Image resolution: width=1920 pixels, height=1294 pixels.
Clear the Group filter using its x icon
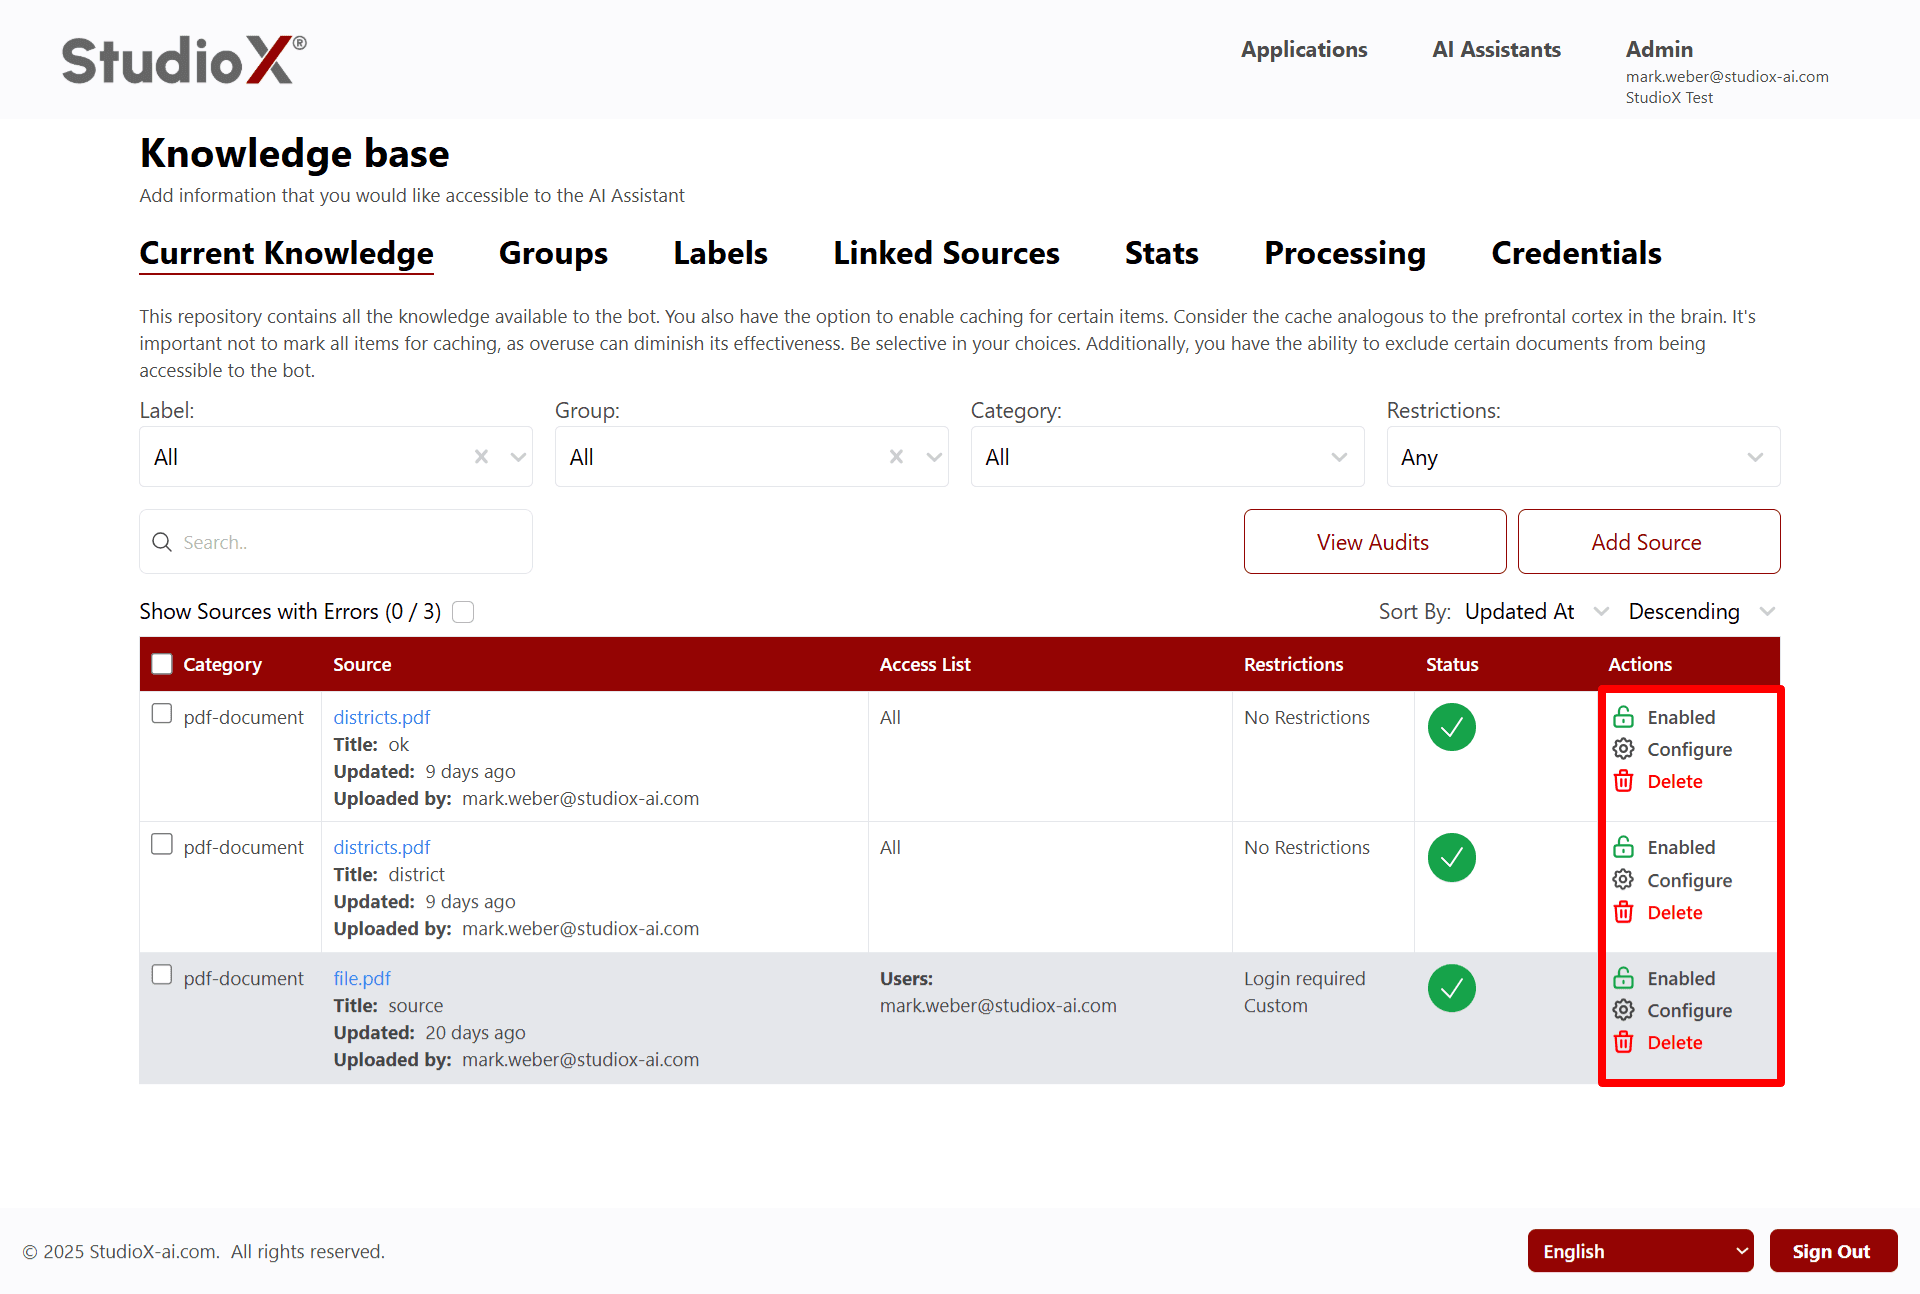[x=895, y=456]
